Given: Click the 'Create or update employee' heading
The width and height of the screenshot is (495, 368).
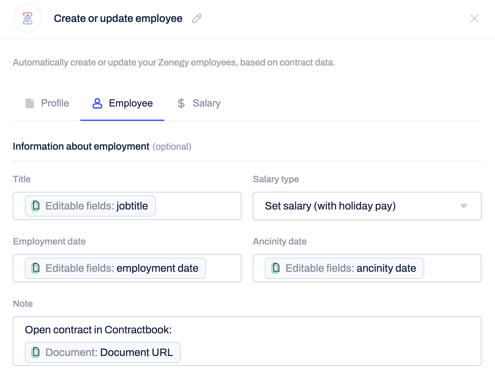Looking at the screenshot, I should pyautogui.click(x=118, y=18).
